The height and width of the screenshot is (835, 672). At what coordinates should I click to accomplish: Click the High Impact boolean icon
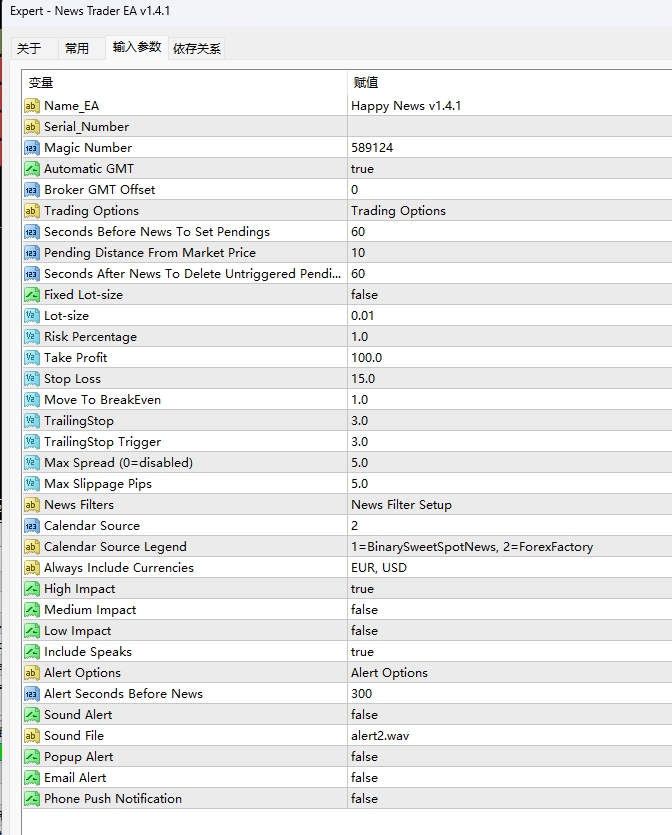(31, 588)
